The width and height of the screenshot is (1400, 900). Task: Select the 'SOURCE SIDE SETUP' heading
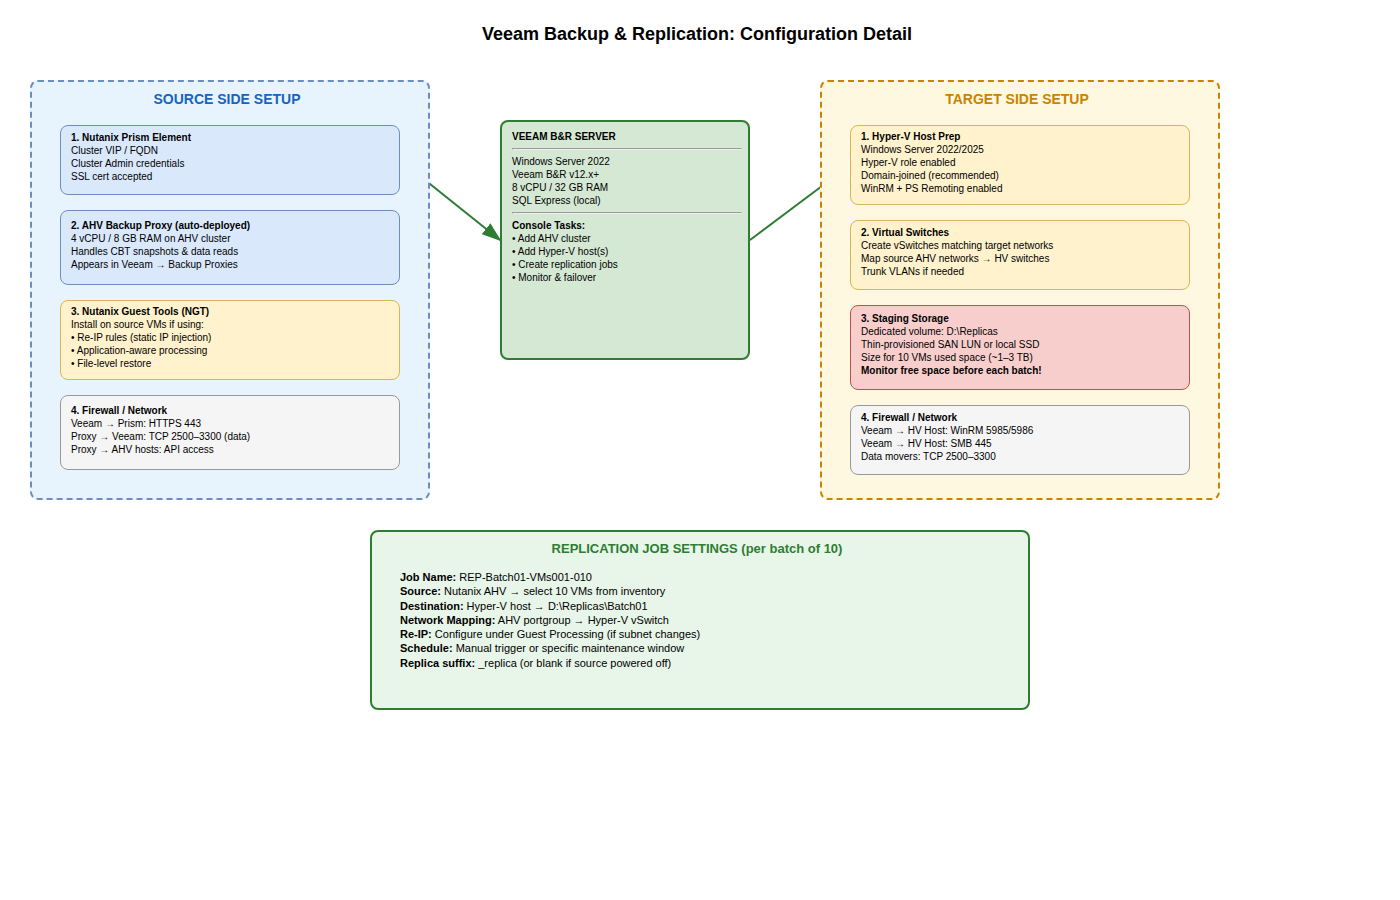(x=227, y=99)
